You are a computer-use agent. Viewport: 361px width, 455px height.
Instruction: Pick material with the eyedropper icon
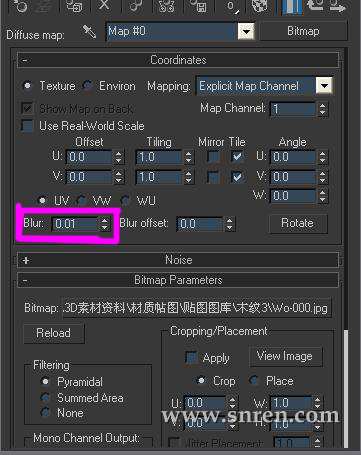pyautogui.click(x=89, y=32)
